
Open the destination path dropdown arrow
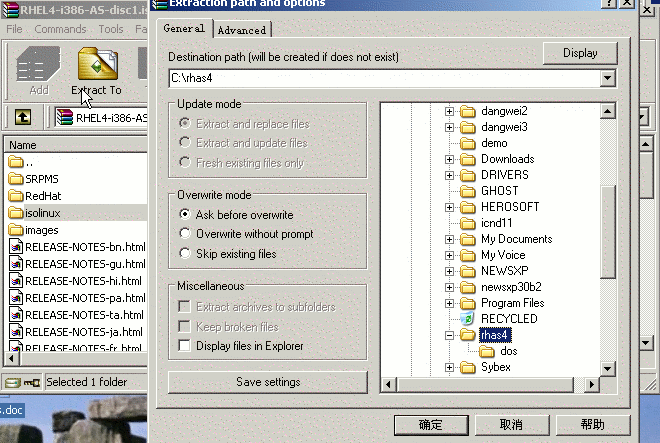(x=608, y=77)
